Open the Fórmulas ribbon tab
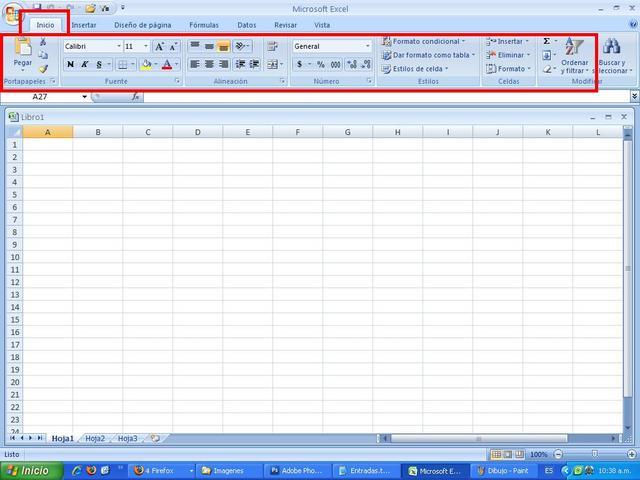640x480 pixels. point(204,25)
